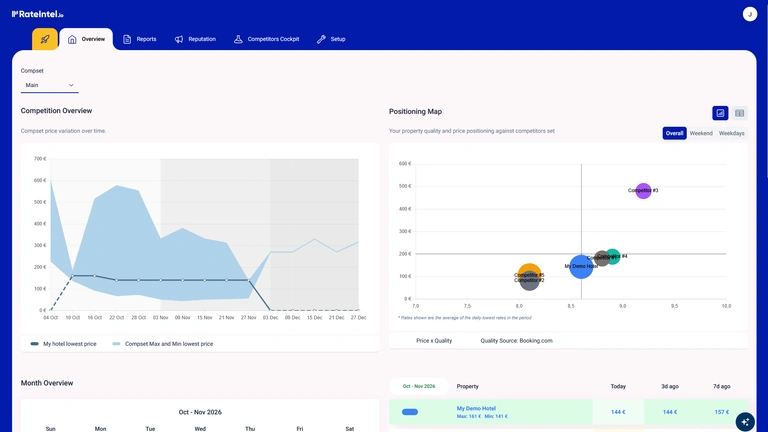Click Price x Quality label
The width and height of the screenshot is (768, 432).
434,340
